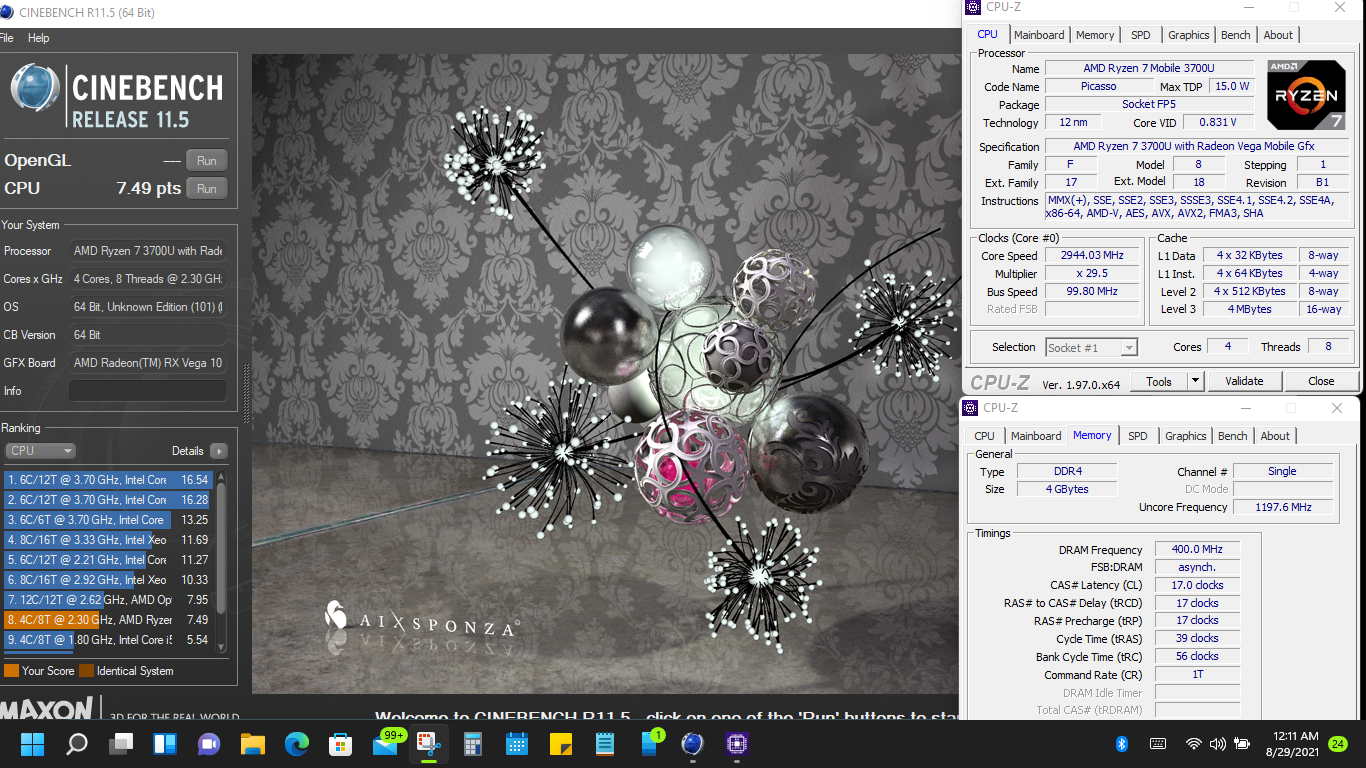This screenshot has width=1366, height=768.
Task: Switch to Cinebench taskbar icon
Action: (x=692, y=744)
